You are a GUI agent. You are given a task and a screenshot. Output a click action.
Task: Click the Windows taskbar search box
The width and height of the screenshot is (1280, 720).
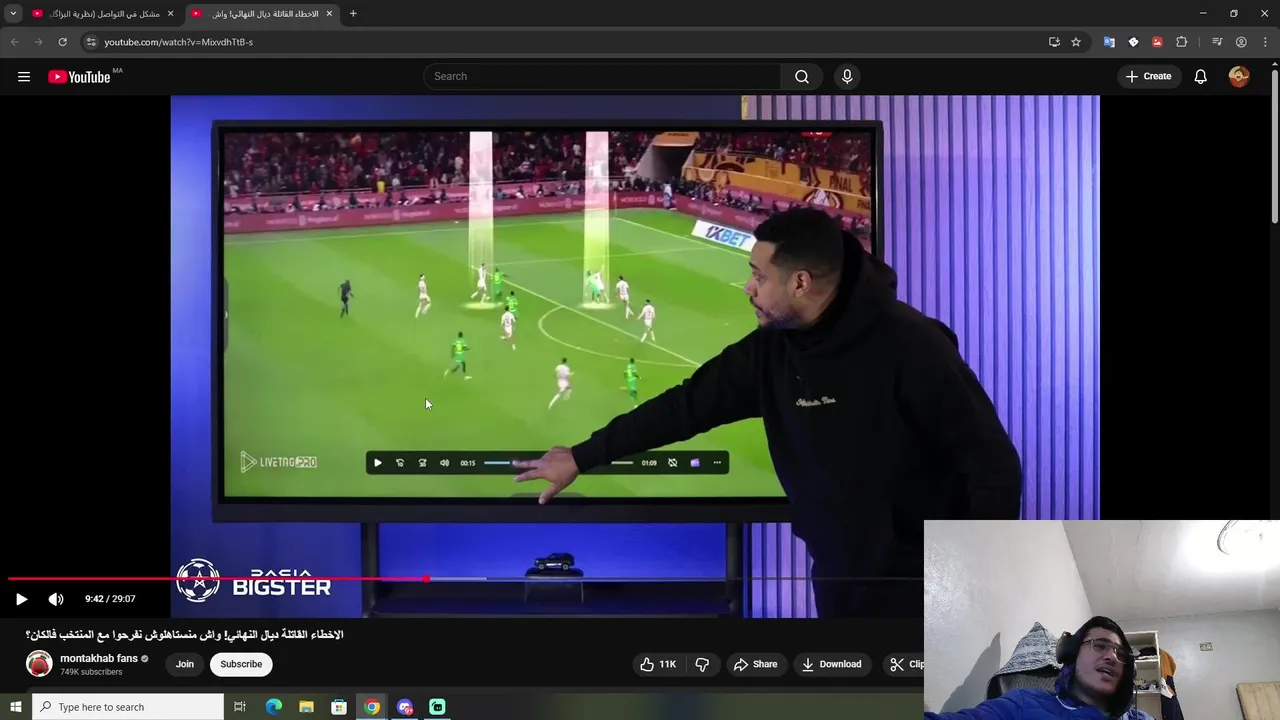[x=127, y=707]
